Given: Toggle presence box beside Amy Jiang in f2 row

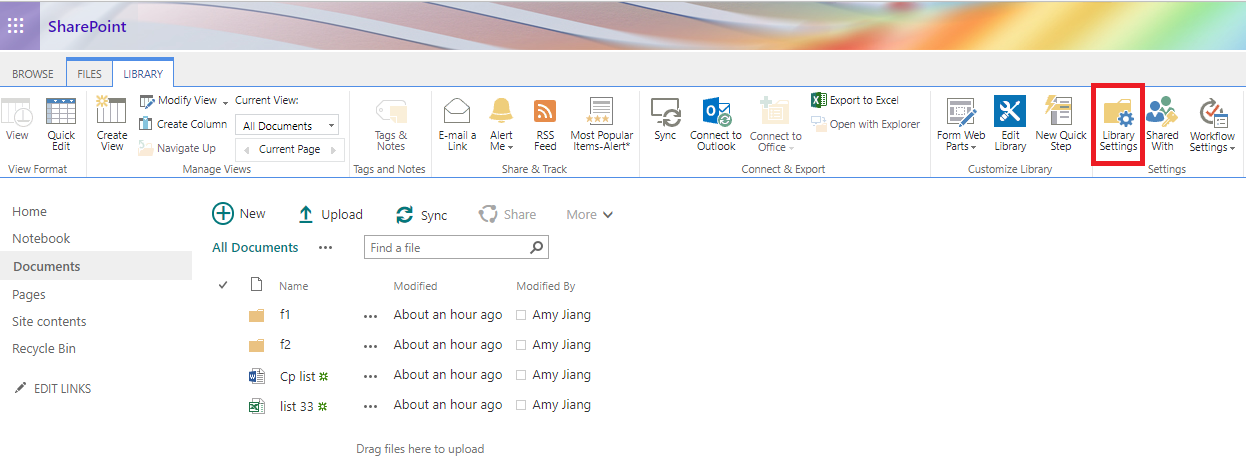Looking at the screenshot, I should coord(521,345).
